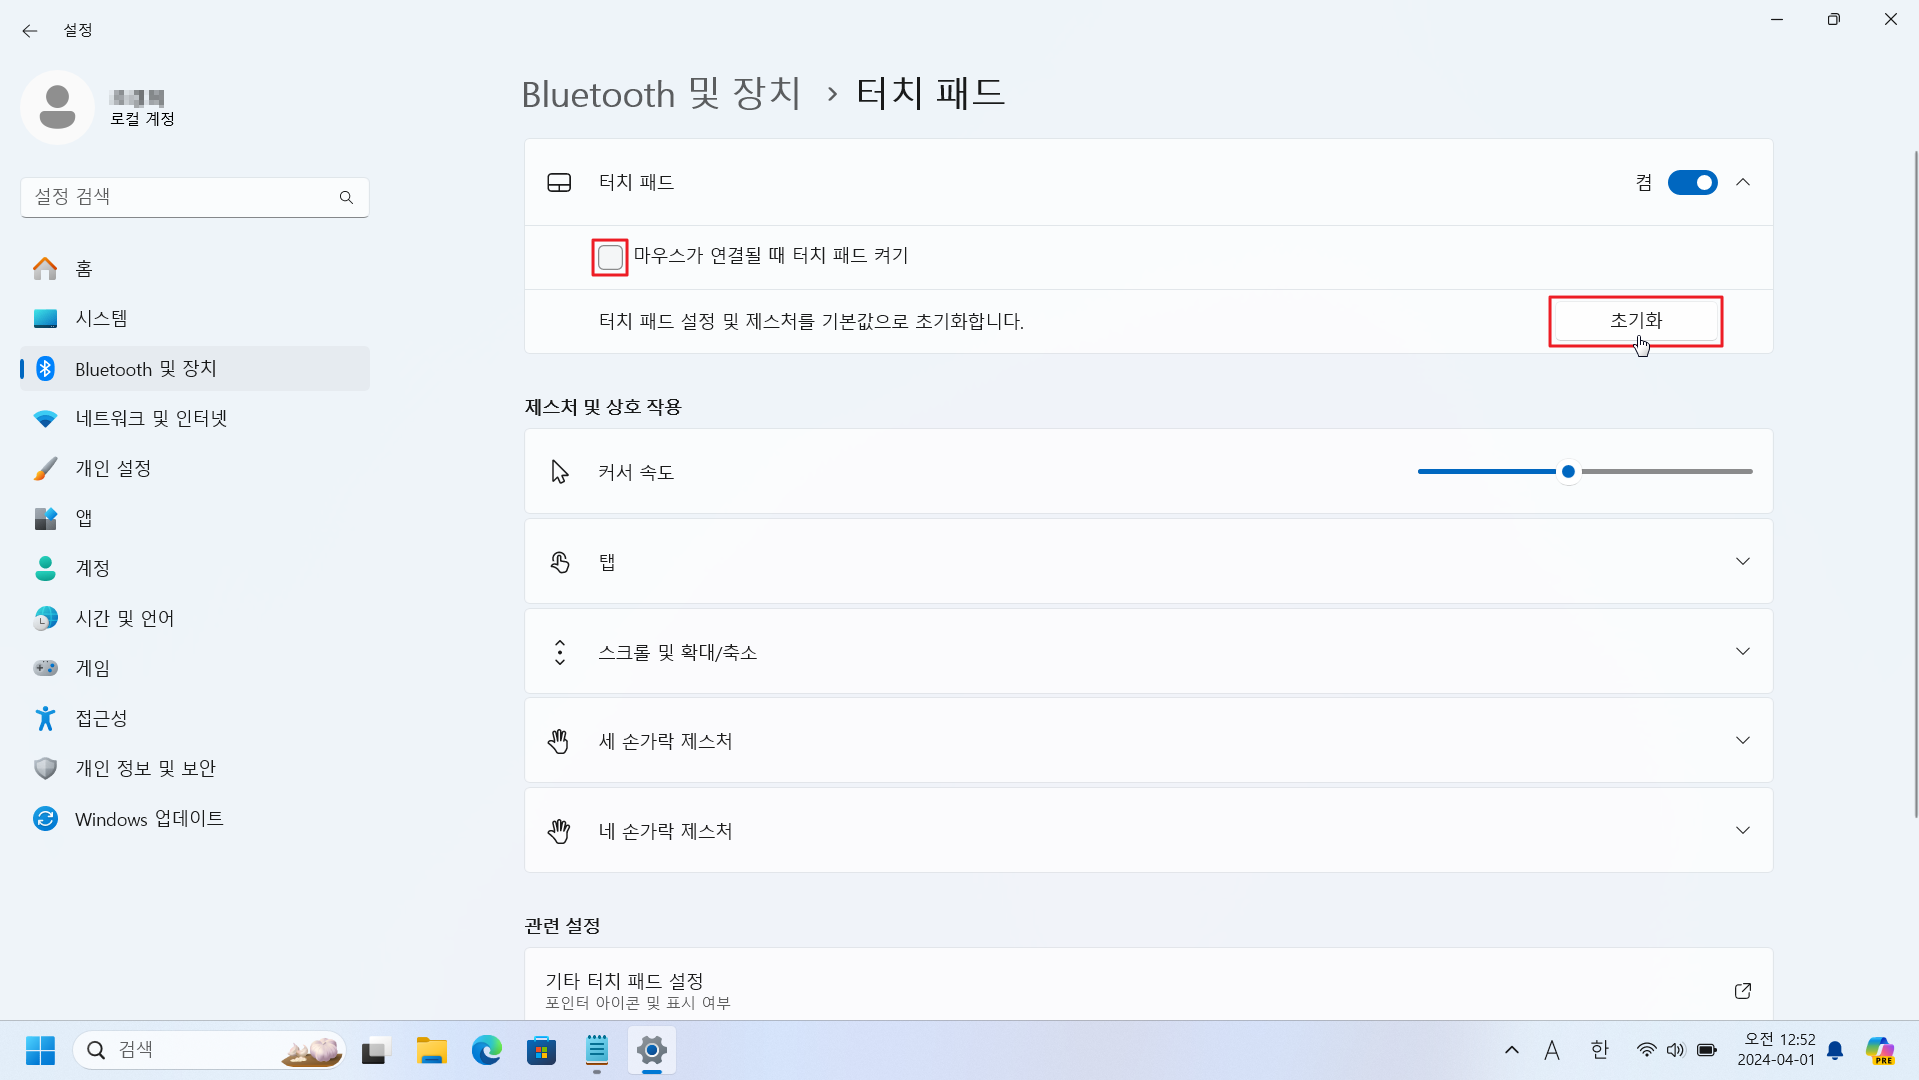This screenshot has height=1080, width=1919.
Task: Click the volume speaker tray icon
Action: point(1675,1050)
